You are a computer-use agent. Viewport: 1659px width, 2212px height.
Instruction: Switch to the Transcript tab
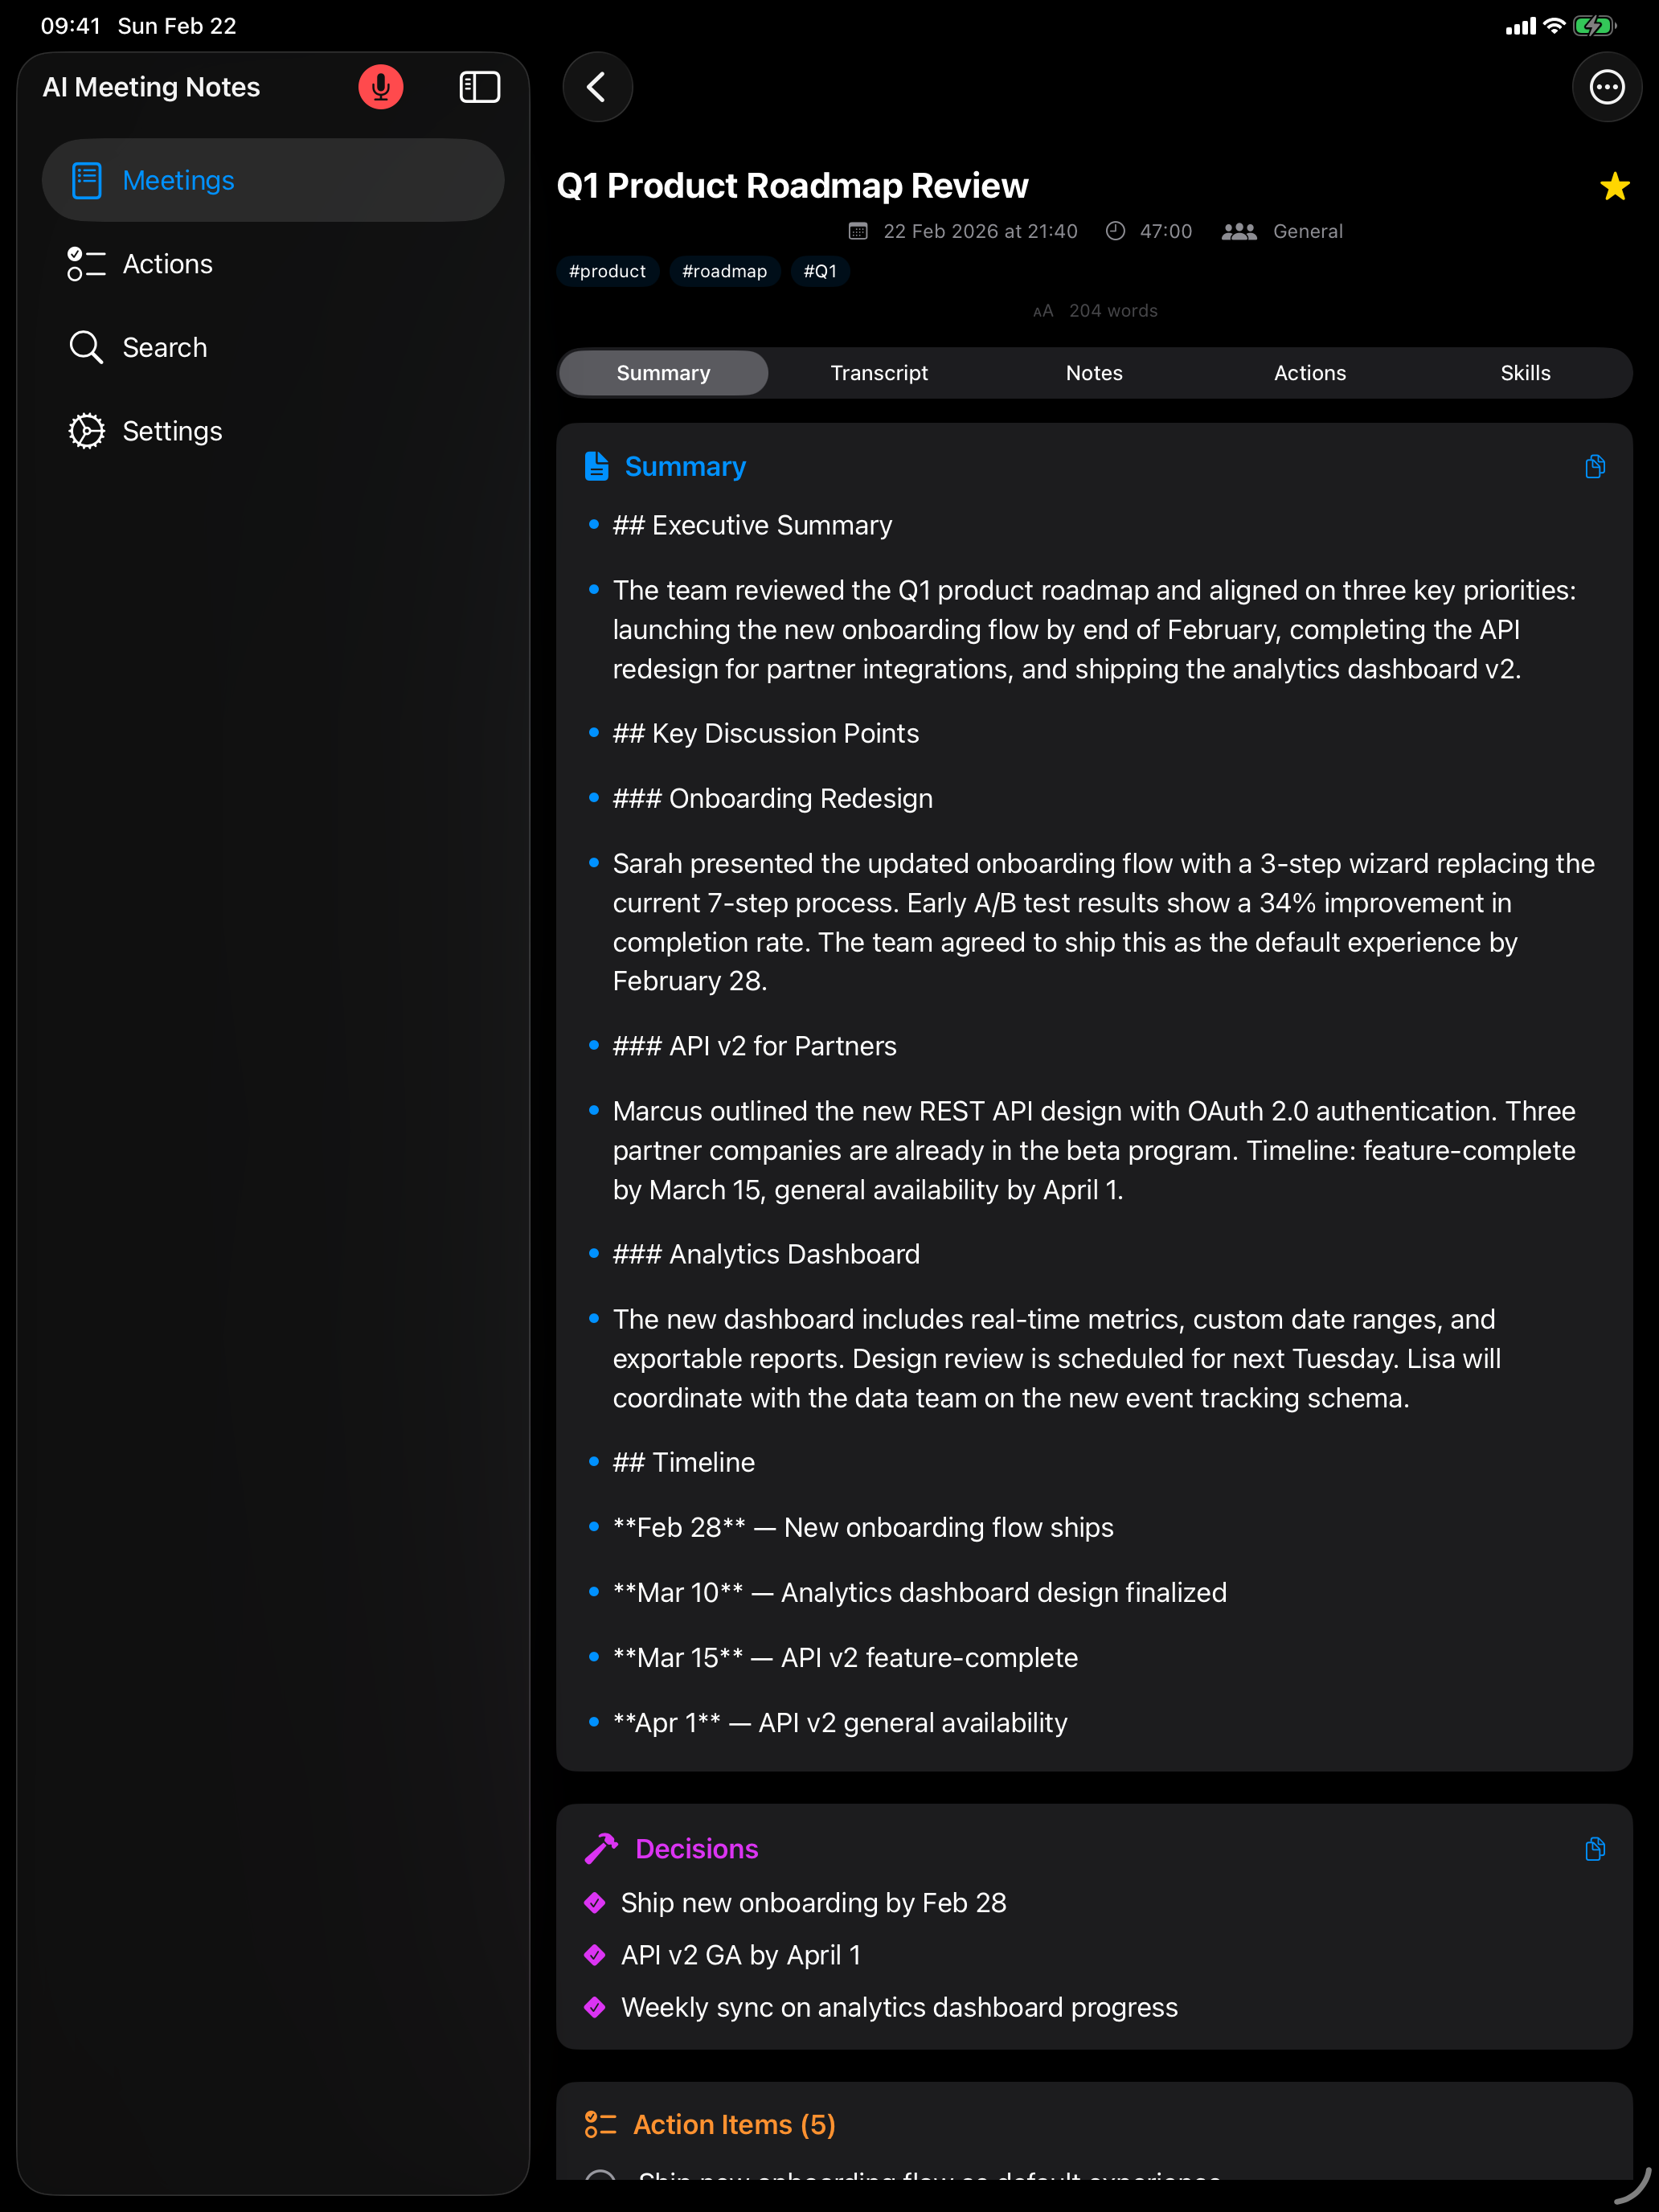coord(879,373)
